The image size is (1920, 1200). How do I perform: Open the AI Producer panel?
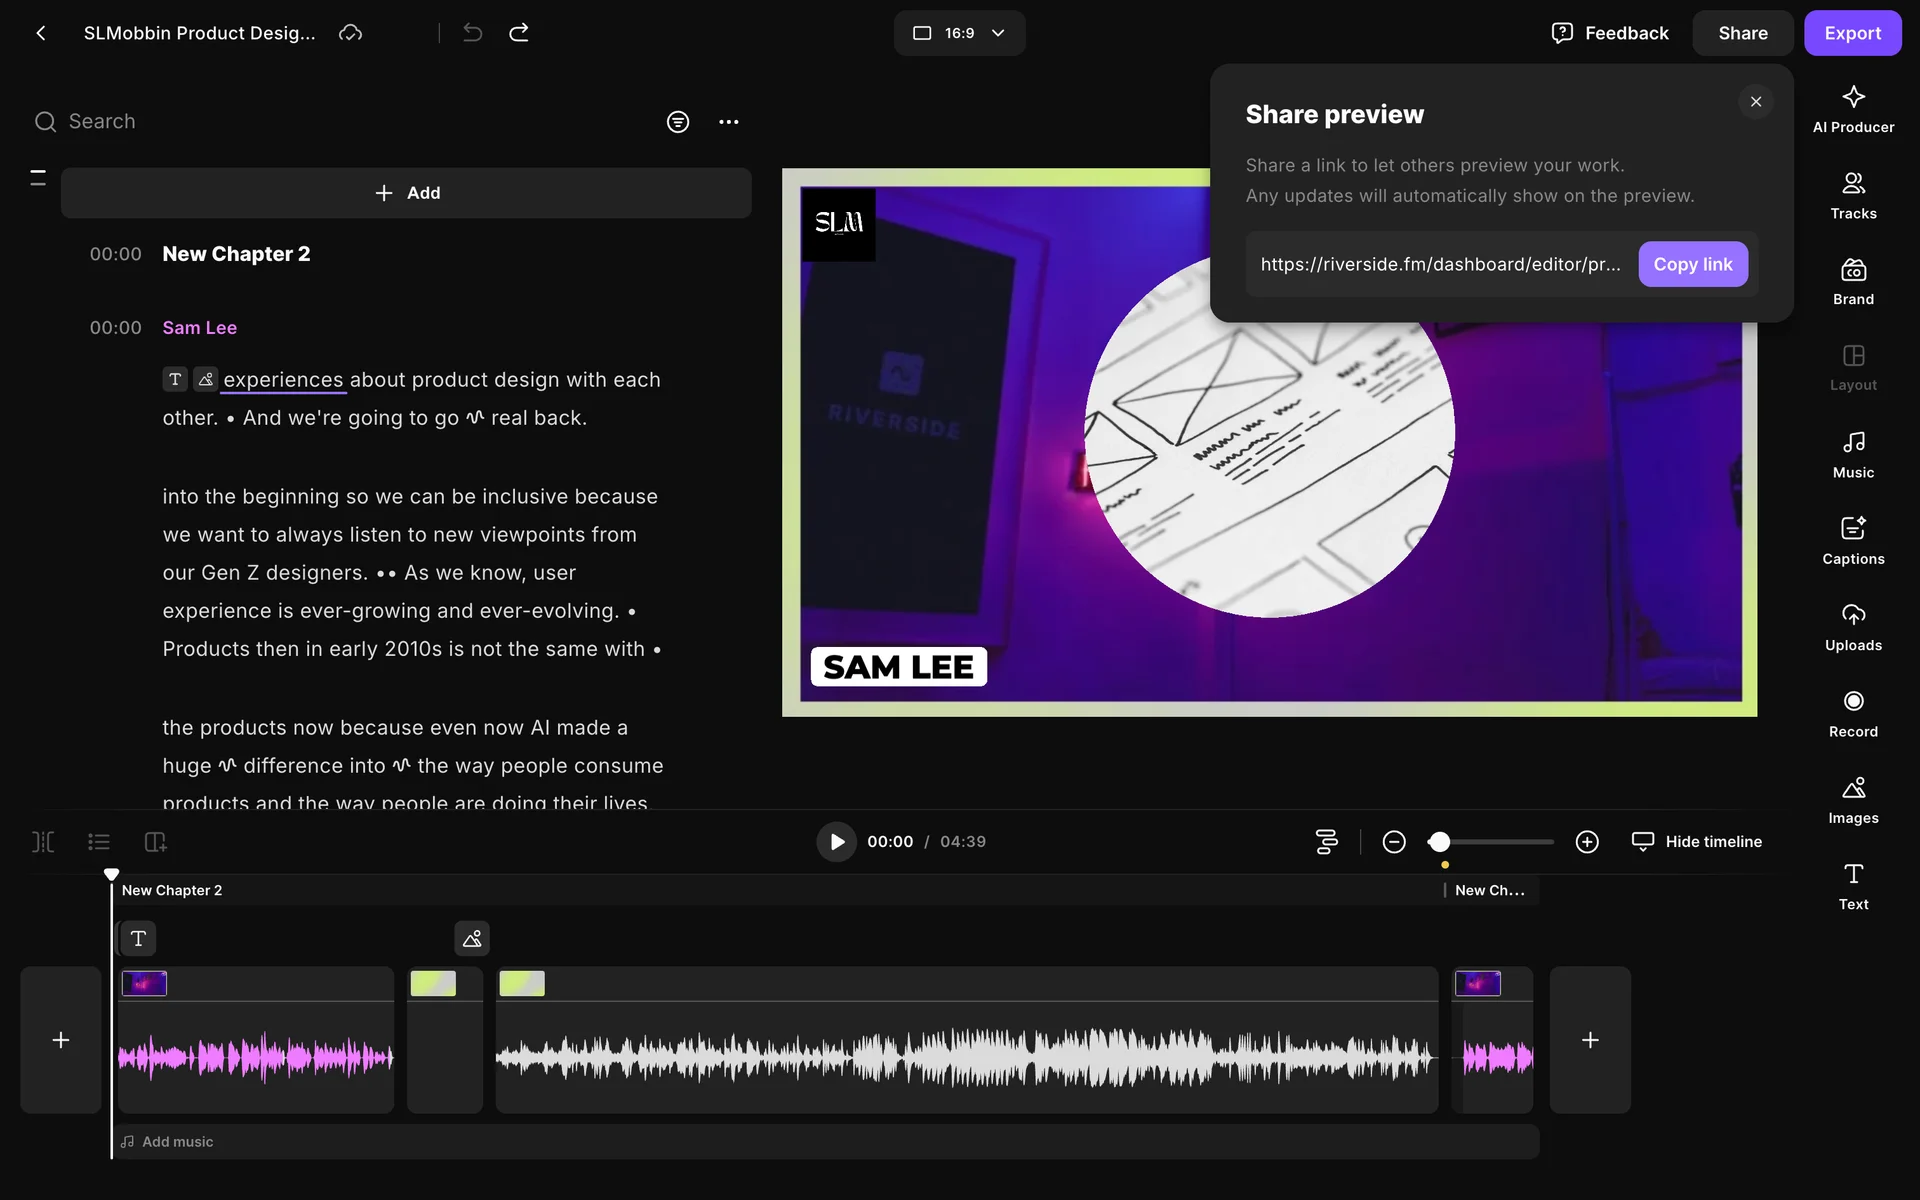1853,108
